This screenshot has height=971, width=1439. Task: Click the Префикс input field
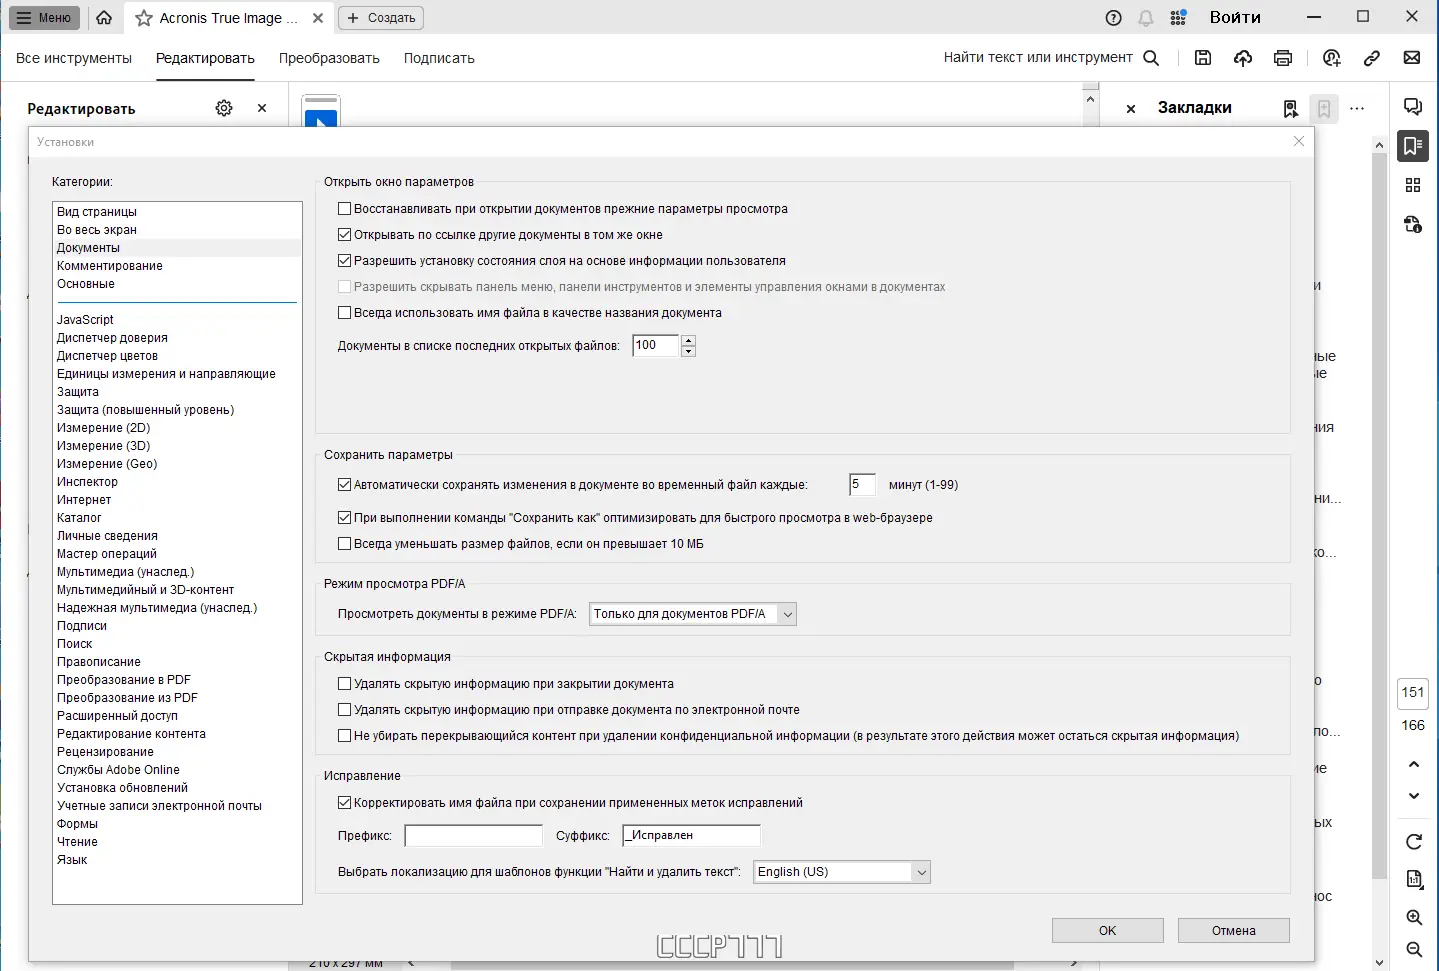(473, 836)
